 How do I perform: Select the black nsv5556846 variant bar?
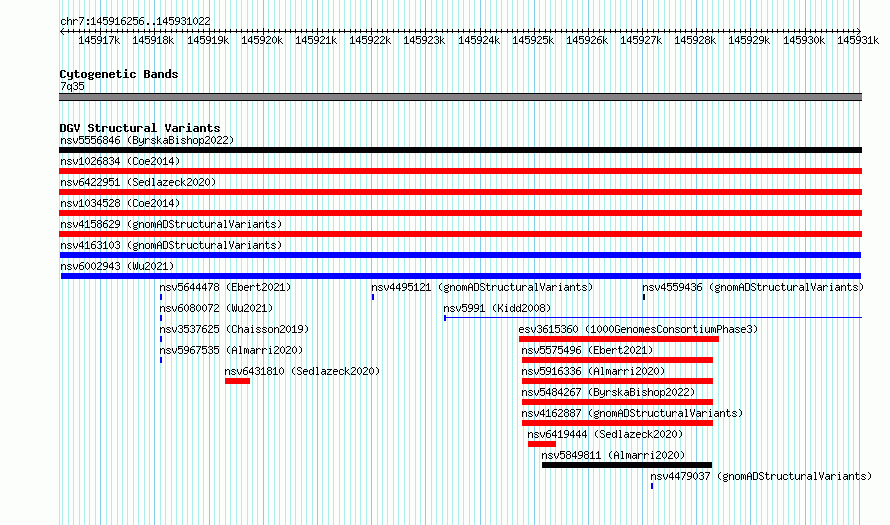click(x=460, y=150)
